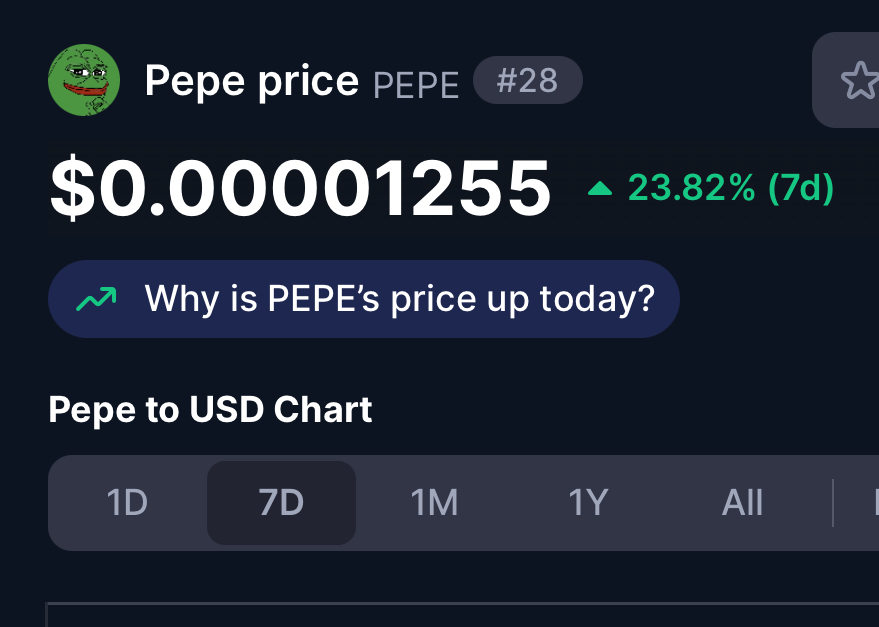The image size is (879, 627).
Task: Click the (7d) period label beside the percentage
Action: click(801, 187)
